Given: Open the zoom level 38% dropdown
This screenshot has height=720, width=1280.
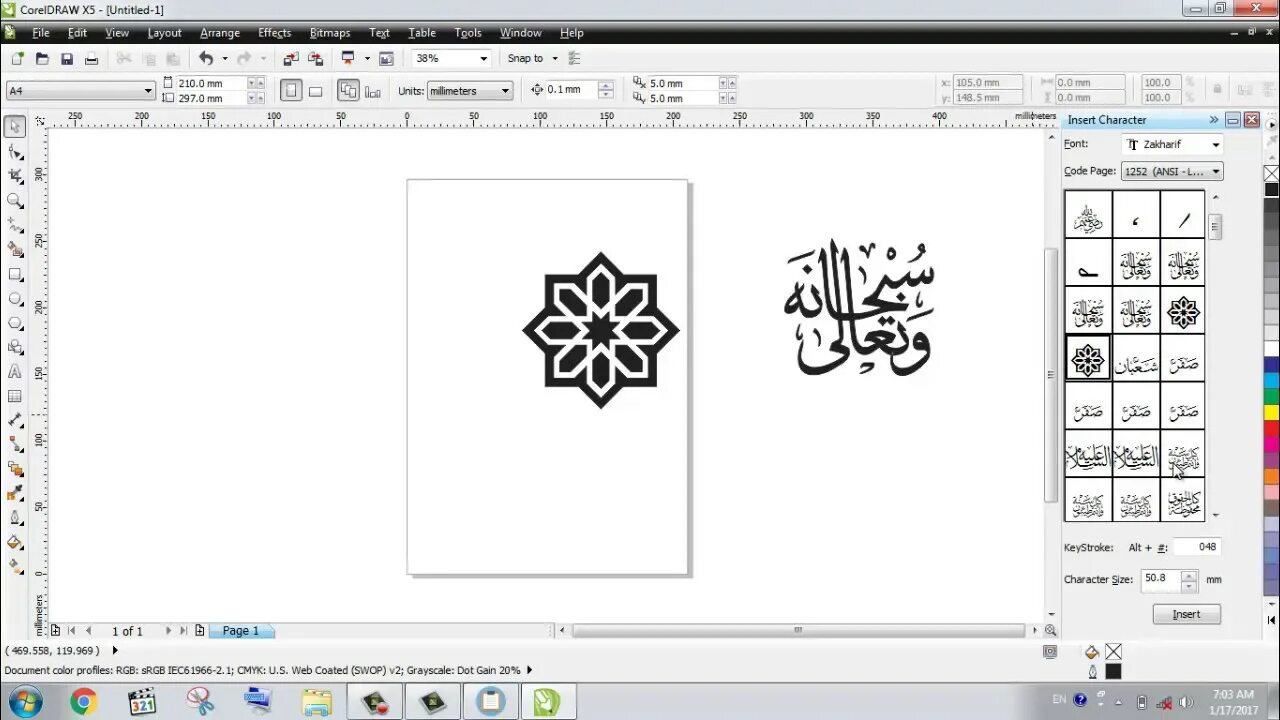Looking at the screenshot, I should 483,59.
